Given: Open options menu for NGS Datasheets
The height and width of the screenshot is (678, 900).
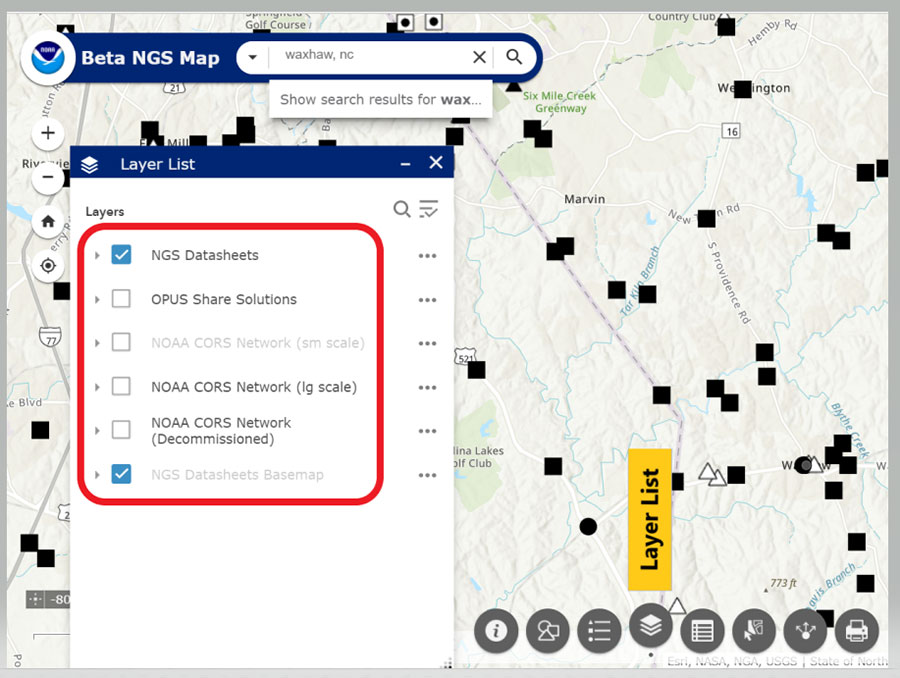Looking at the screenshot, I should pyautogui.click(x=427, y=256).
